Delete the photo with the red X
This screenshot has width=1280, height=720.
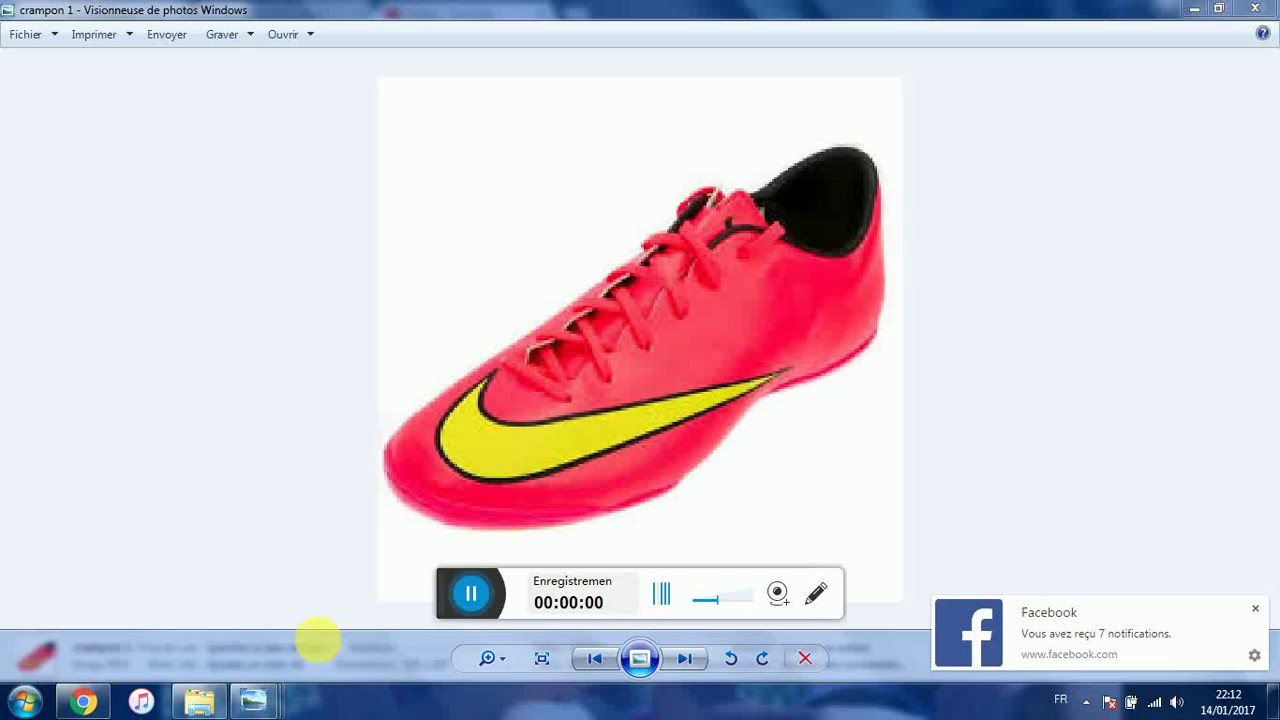click(805, 658)
